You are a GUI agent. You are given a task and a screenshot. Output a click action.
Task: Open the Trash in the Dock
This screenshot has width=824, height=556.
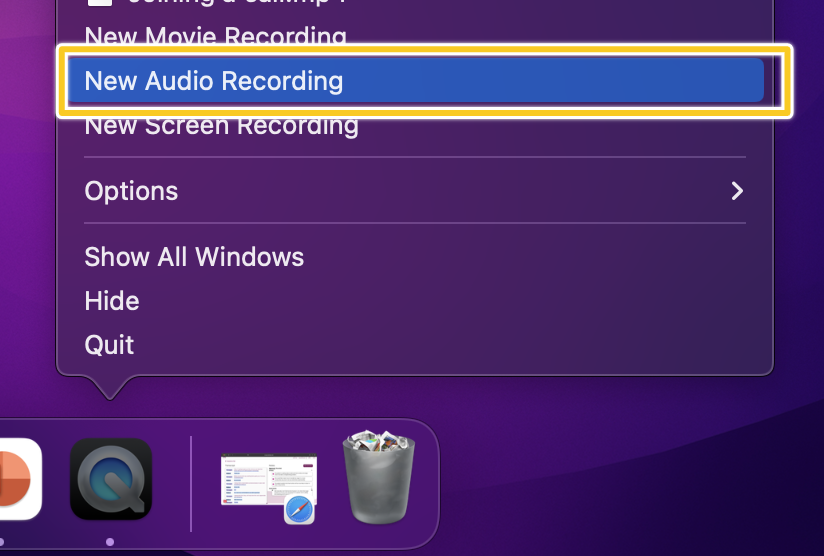point(378,477)
